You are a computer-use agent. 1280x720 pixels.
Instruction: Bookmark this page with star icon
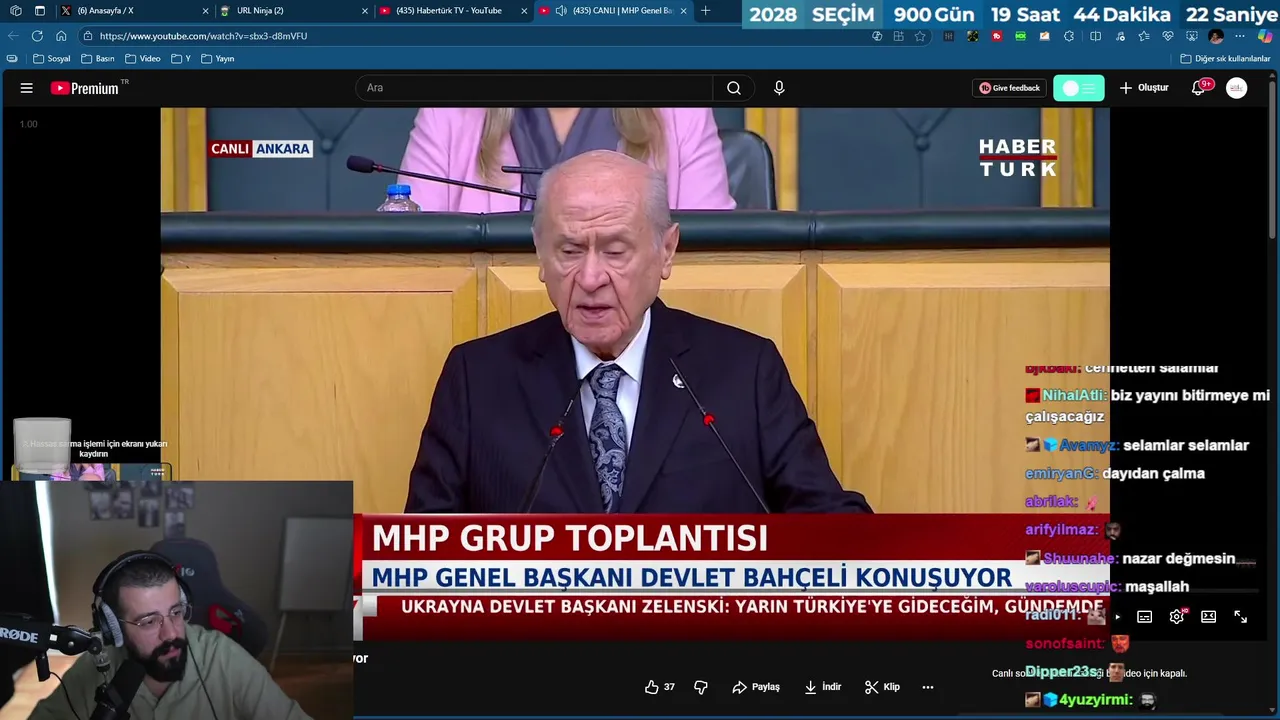click(920, 36)
